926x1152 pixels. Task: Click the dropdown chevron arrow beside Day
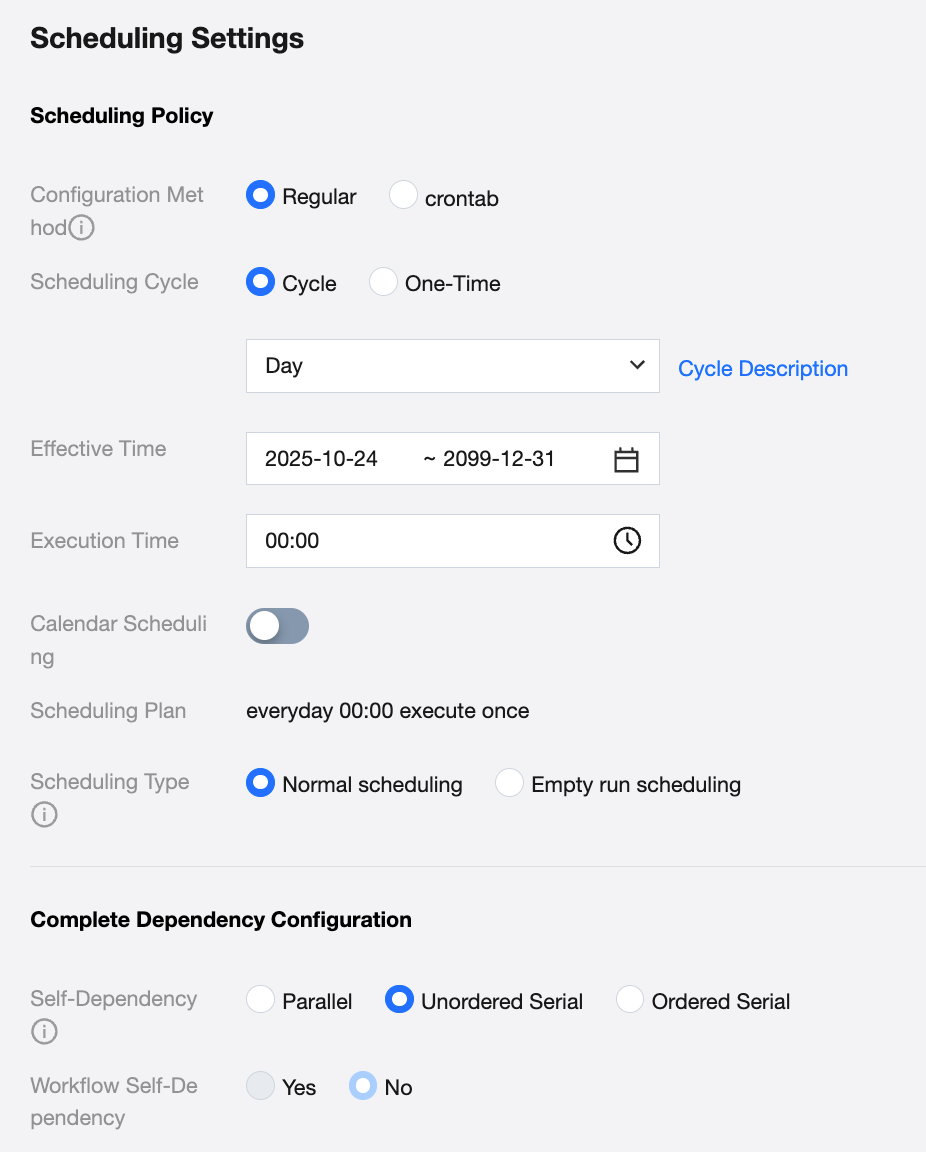pos(637,365)
